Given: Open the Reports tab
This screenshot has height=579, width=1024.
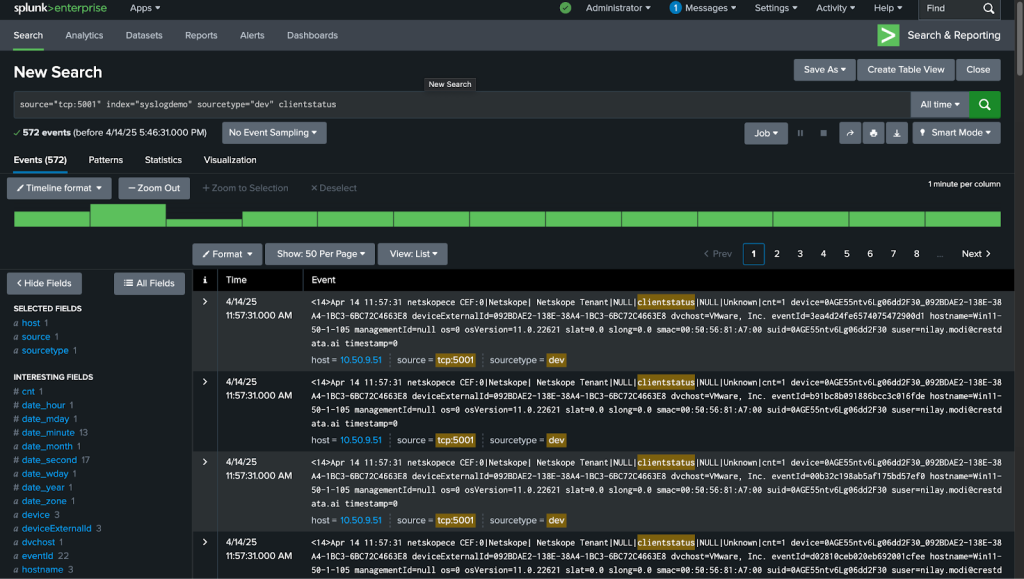Looking at the screenshot, I should 201,35.
